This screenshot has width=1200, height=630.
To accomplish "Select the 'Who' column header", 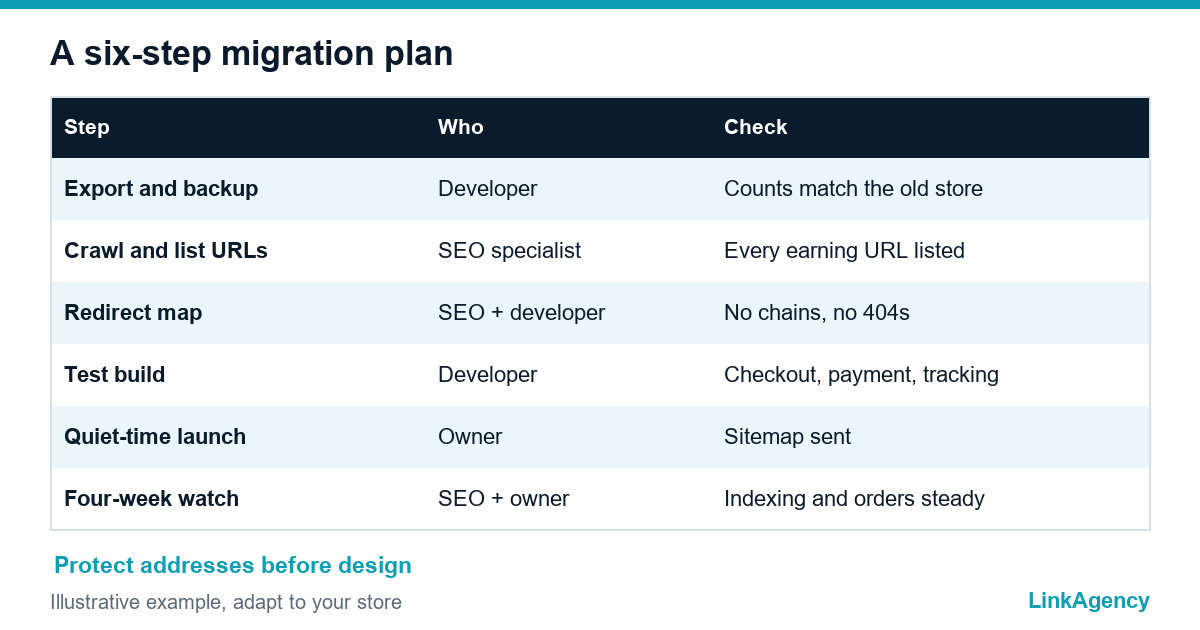I will pos(461,127).
